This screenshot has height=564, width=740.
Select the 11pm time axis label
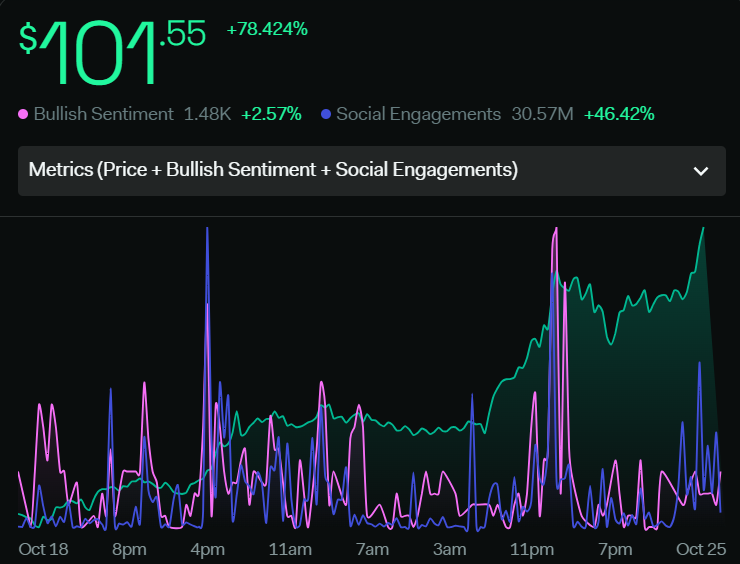(532, 550)
